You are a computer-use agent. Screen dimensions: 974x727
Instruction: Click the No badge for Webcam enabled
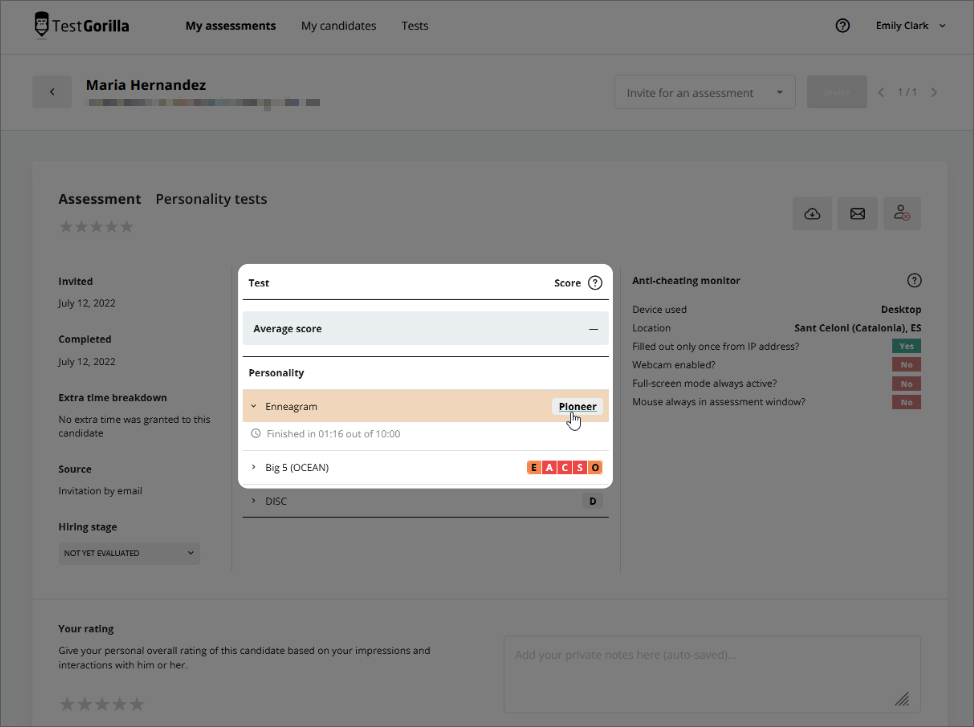[906, 365]
